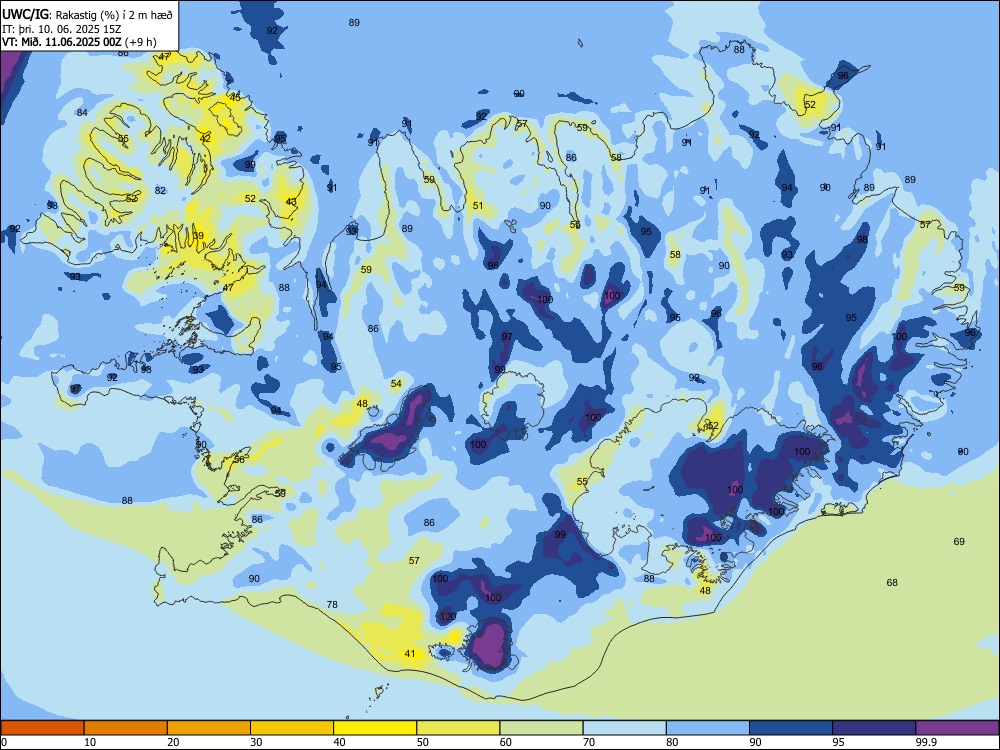
Task: Click the '45' value in the Westfjords
Action: (x=235, y=98)
